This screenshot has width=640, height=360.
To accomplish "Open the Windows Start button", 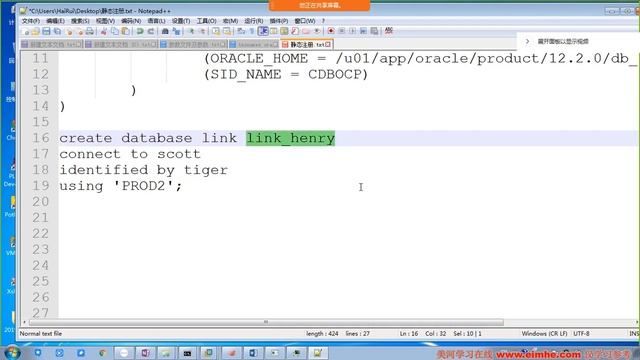I will point(12,353).
